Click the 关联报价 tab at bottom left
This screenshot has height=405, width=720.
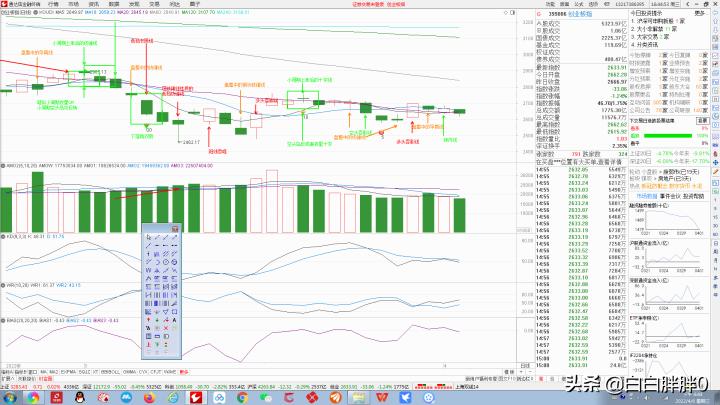pyautogui.click(x=26, y=379)
